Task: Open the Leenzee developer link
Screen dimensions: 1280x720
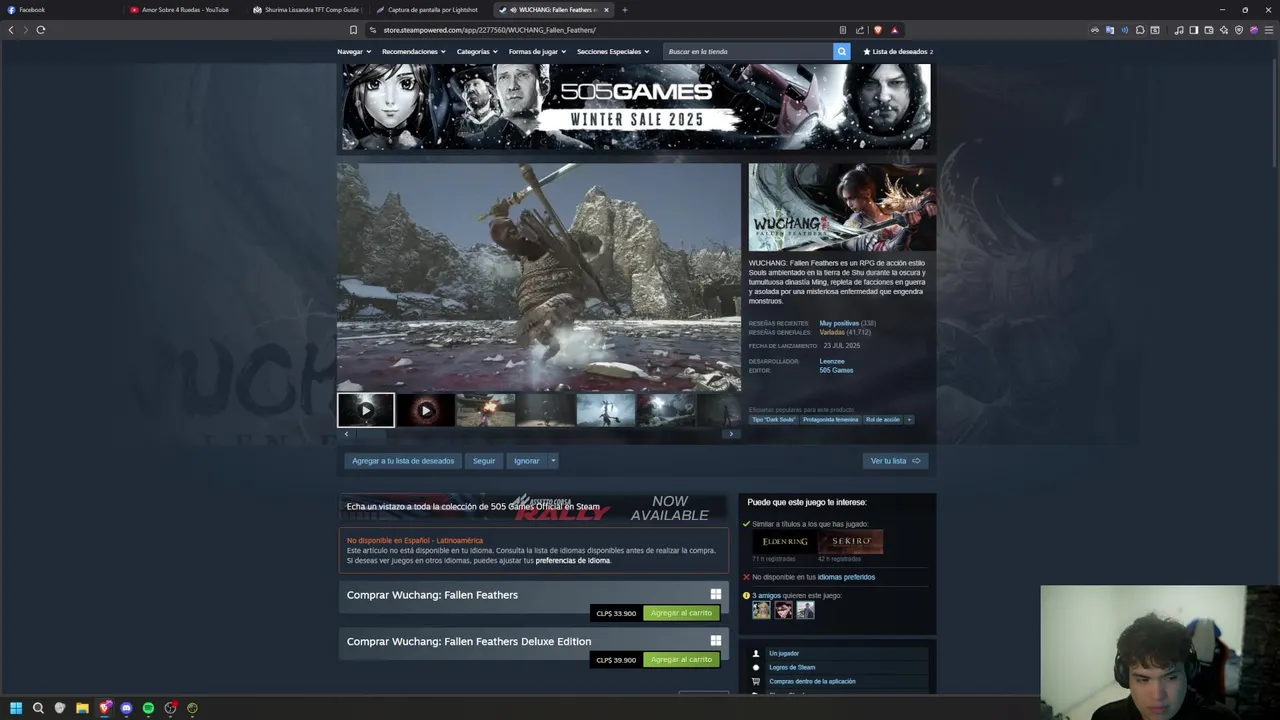Action: tap(832, 361)
